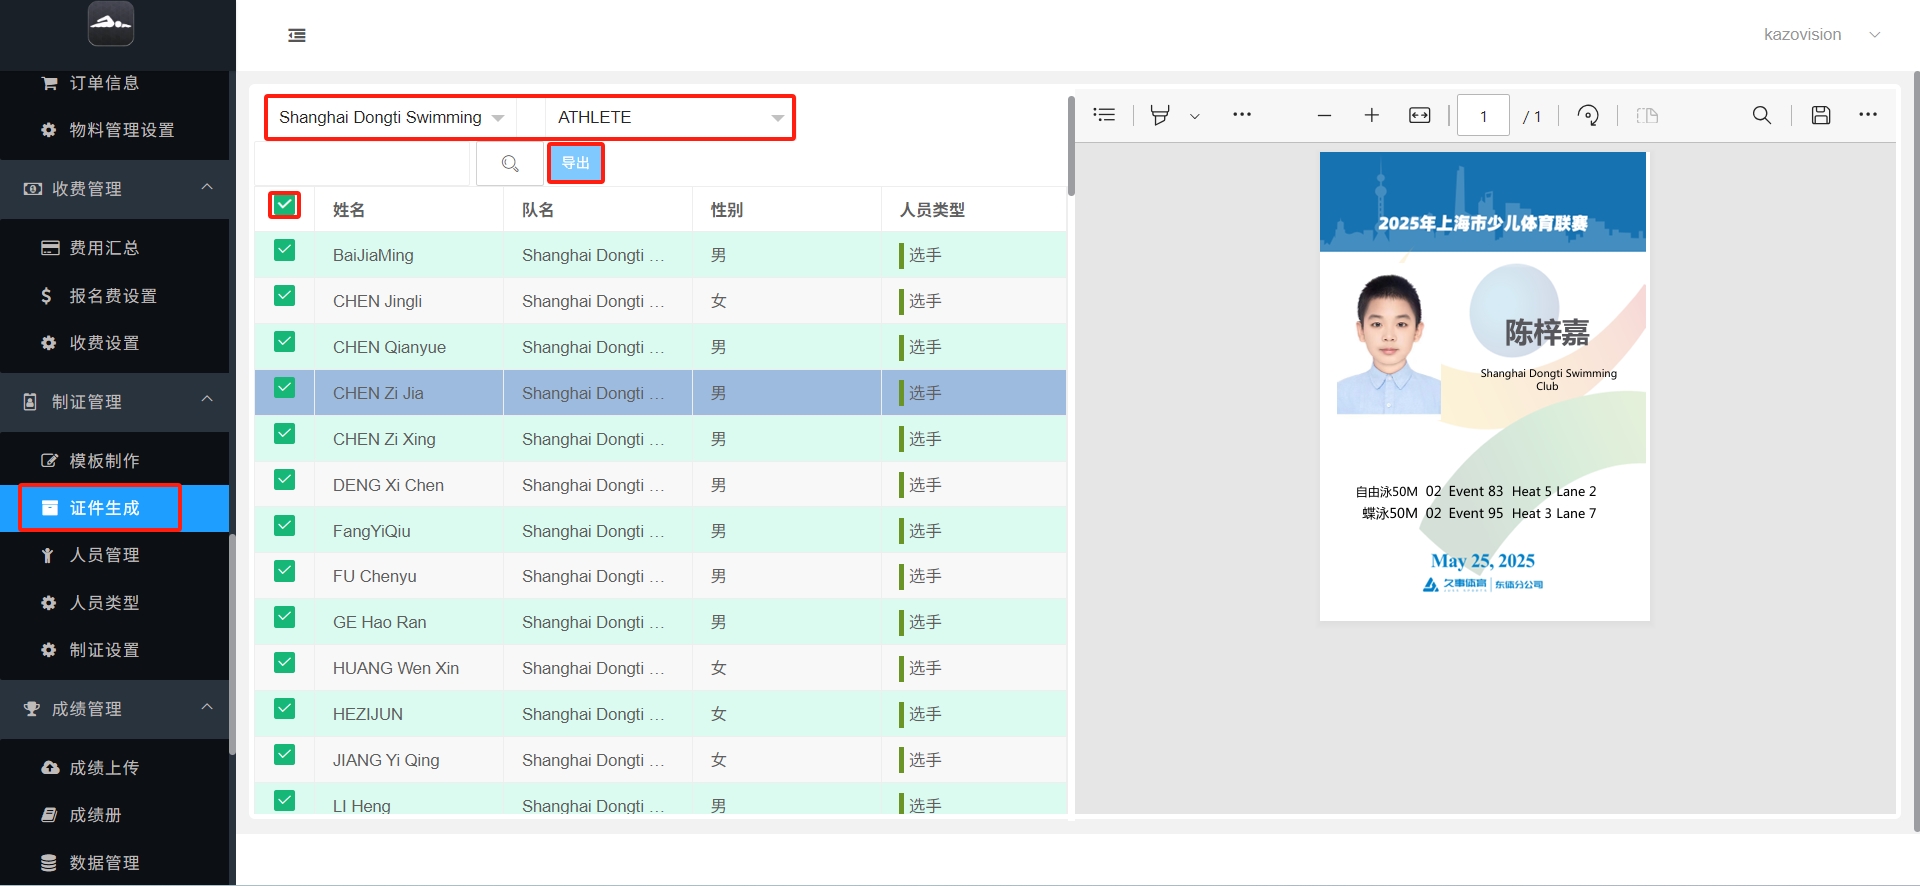Click the blue 导出 export button
Screen dimensions: 1920x886
tap(575, 163)
